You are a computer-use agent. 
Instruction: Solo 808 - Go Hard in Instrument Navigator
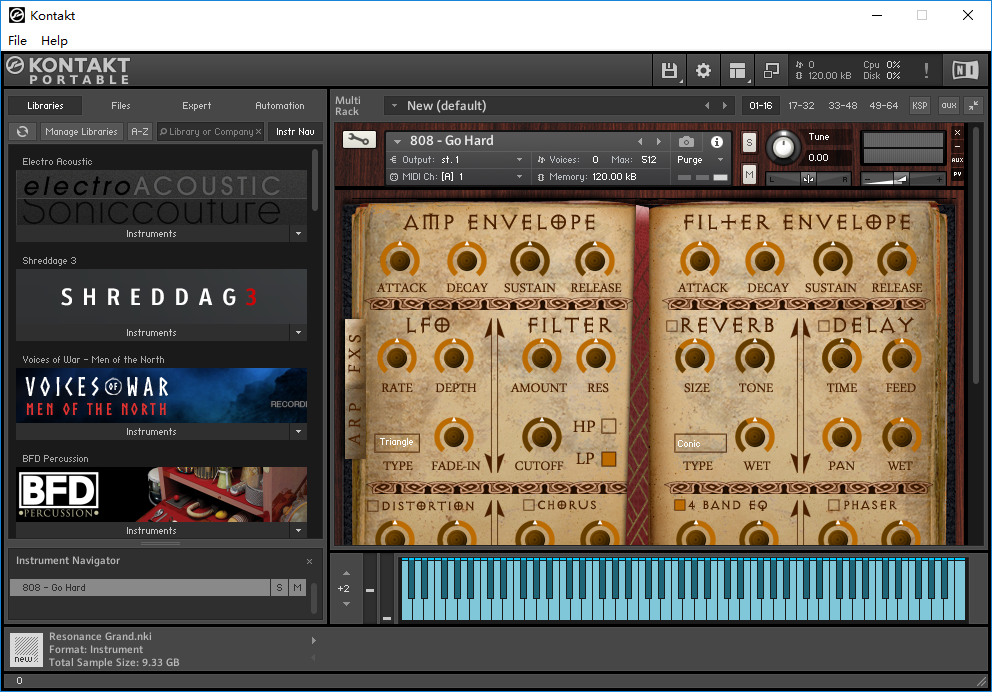[279, 588]
